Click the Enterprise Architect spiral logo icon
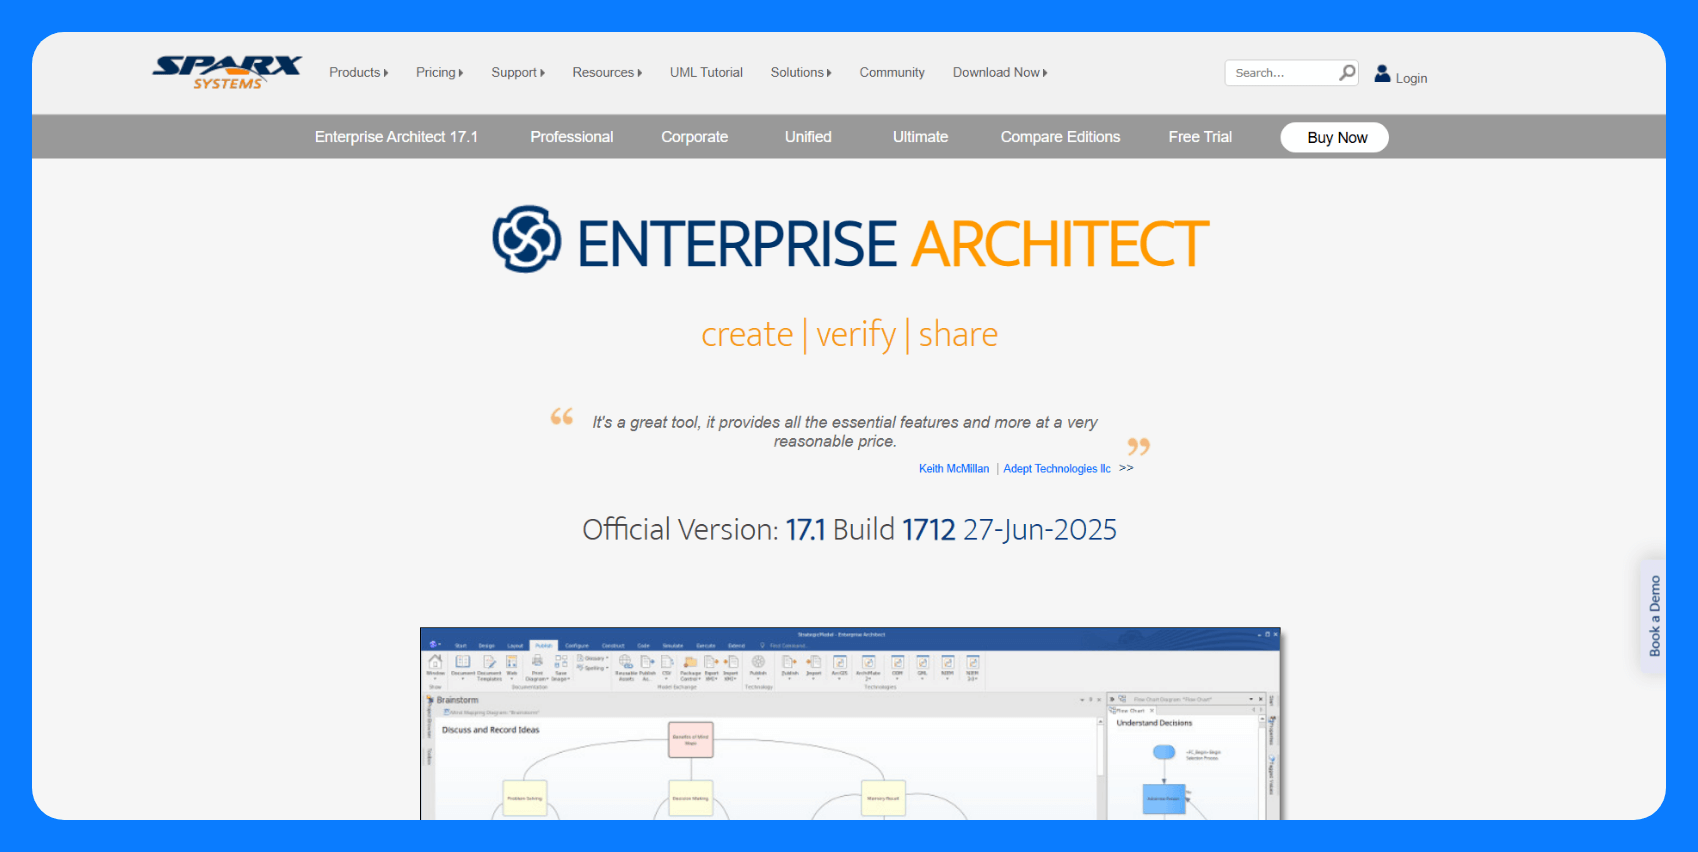Image resolution: width=1698 pixels, height=852 pixels. coord(527,239)
